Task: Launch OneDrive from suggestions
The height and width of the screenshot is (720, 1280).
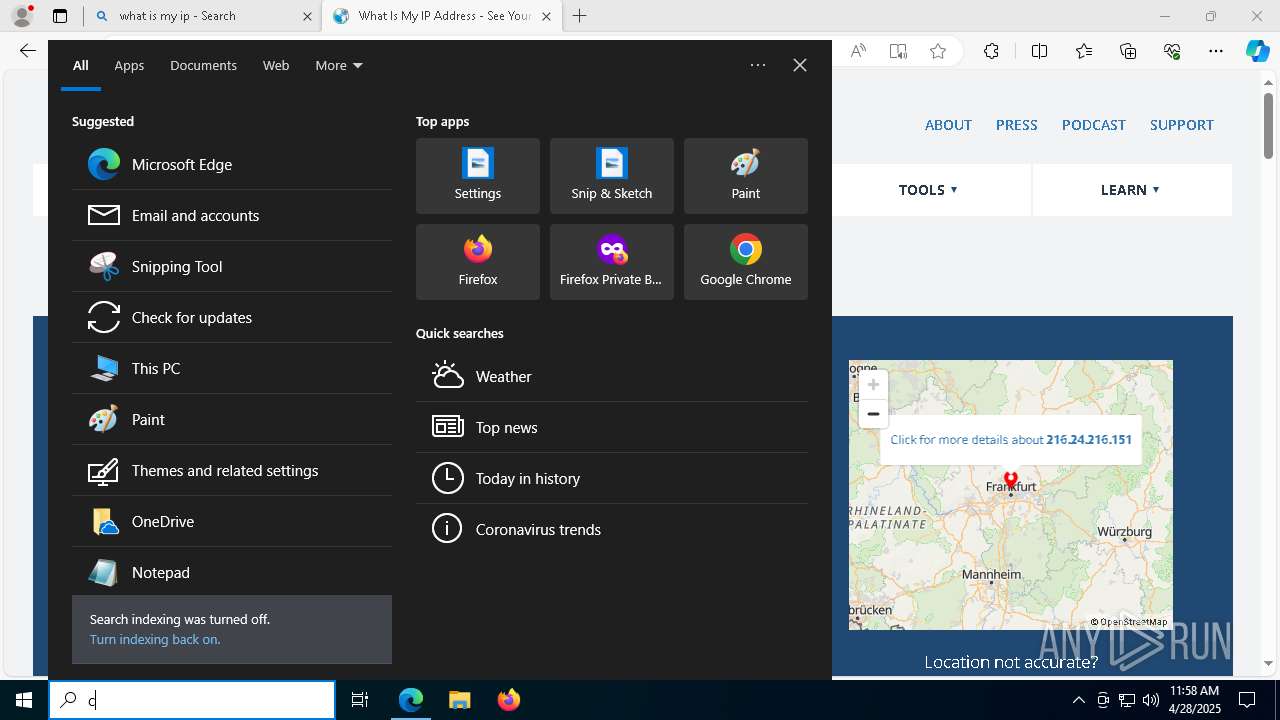Action: [x=232, y=521]
